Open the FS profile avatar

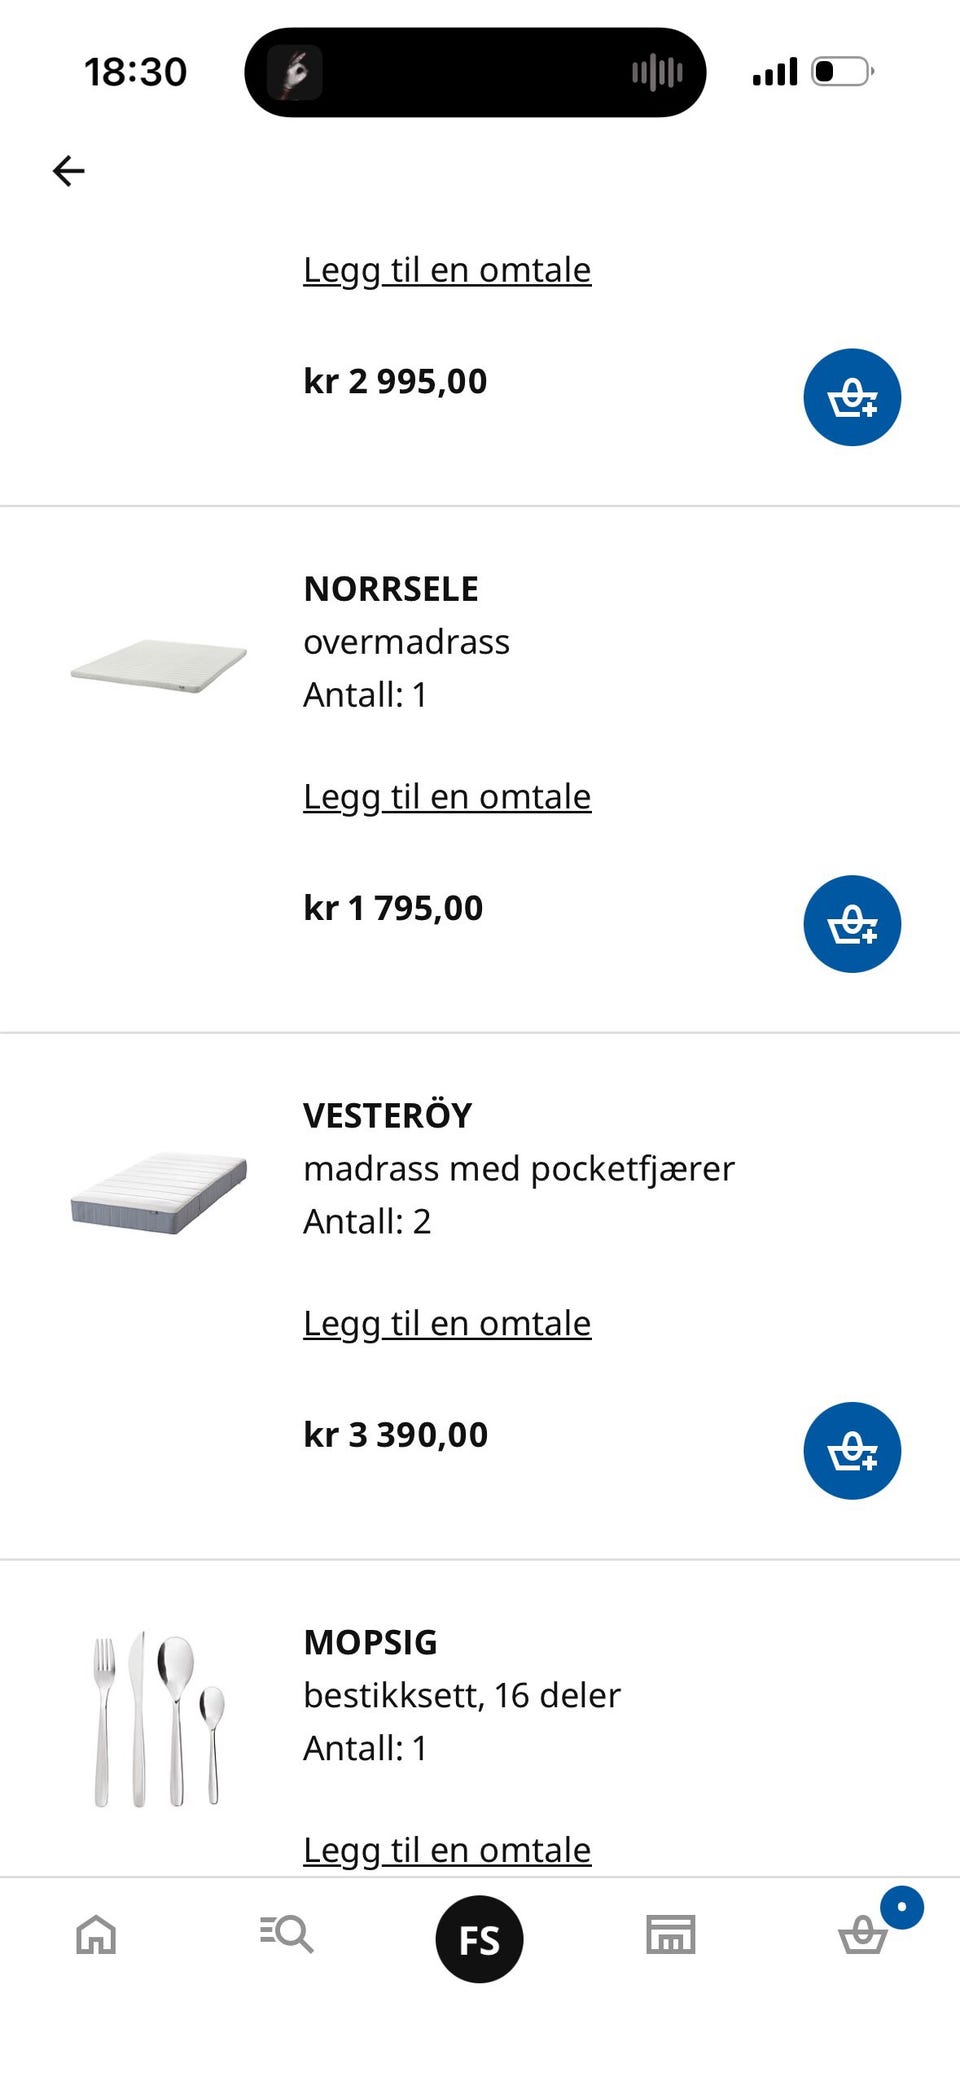click(479, 1939)
